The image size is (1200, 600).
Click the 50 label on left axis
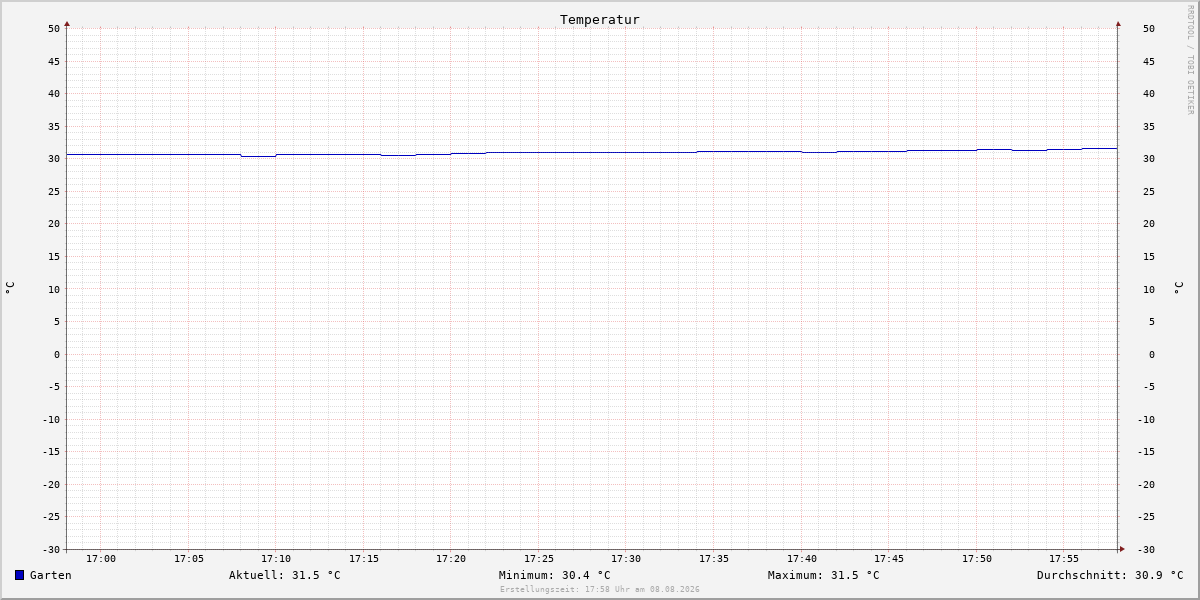54,29
